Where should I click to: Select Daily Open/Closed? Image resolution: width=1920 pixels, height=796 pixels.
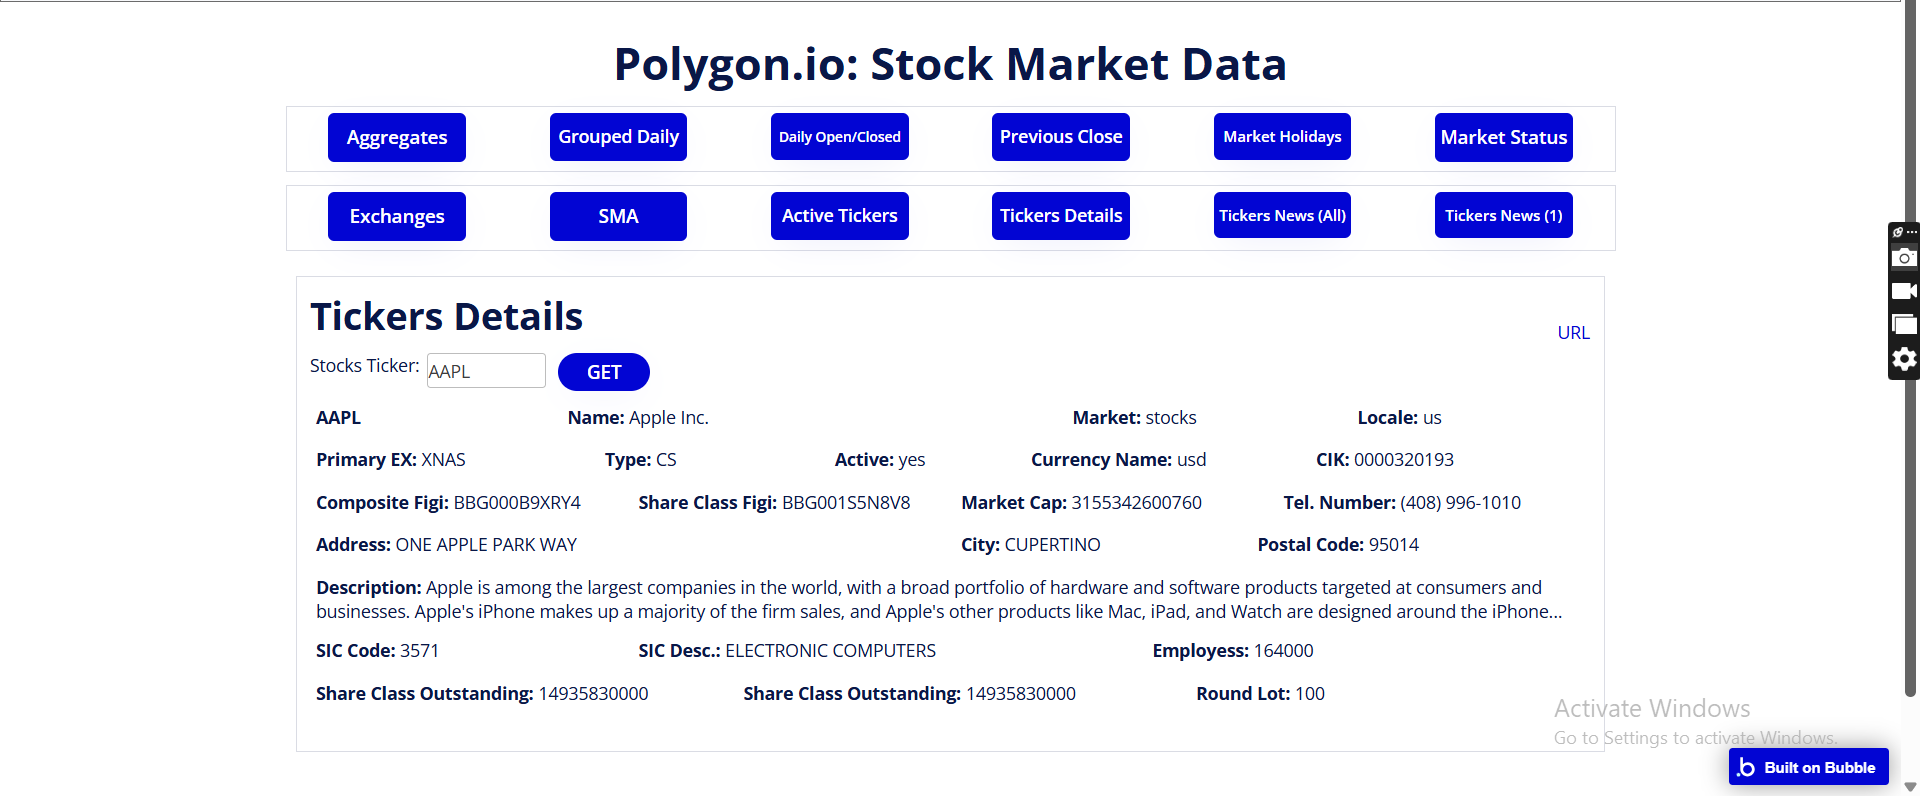[840, 137]
